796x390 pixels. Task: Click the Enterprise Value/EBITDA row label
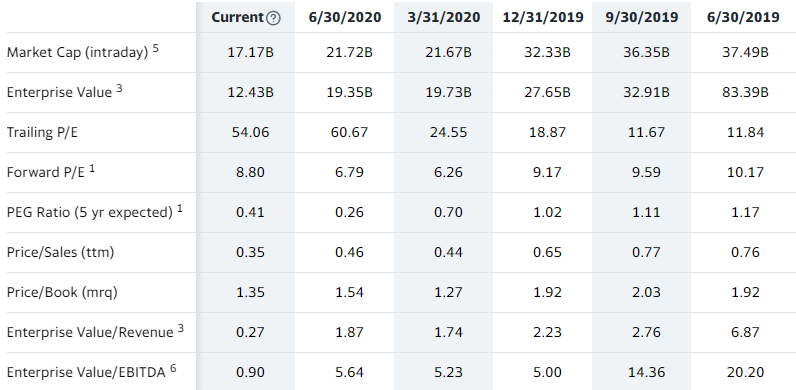pyautogui.click(x=86, y=372)
